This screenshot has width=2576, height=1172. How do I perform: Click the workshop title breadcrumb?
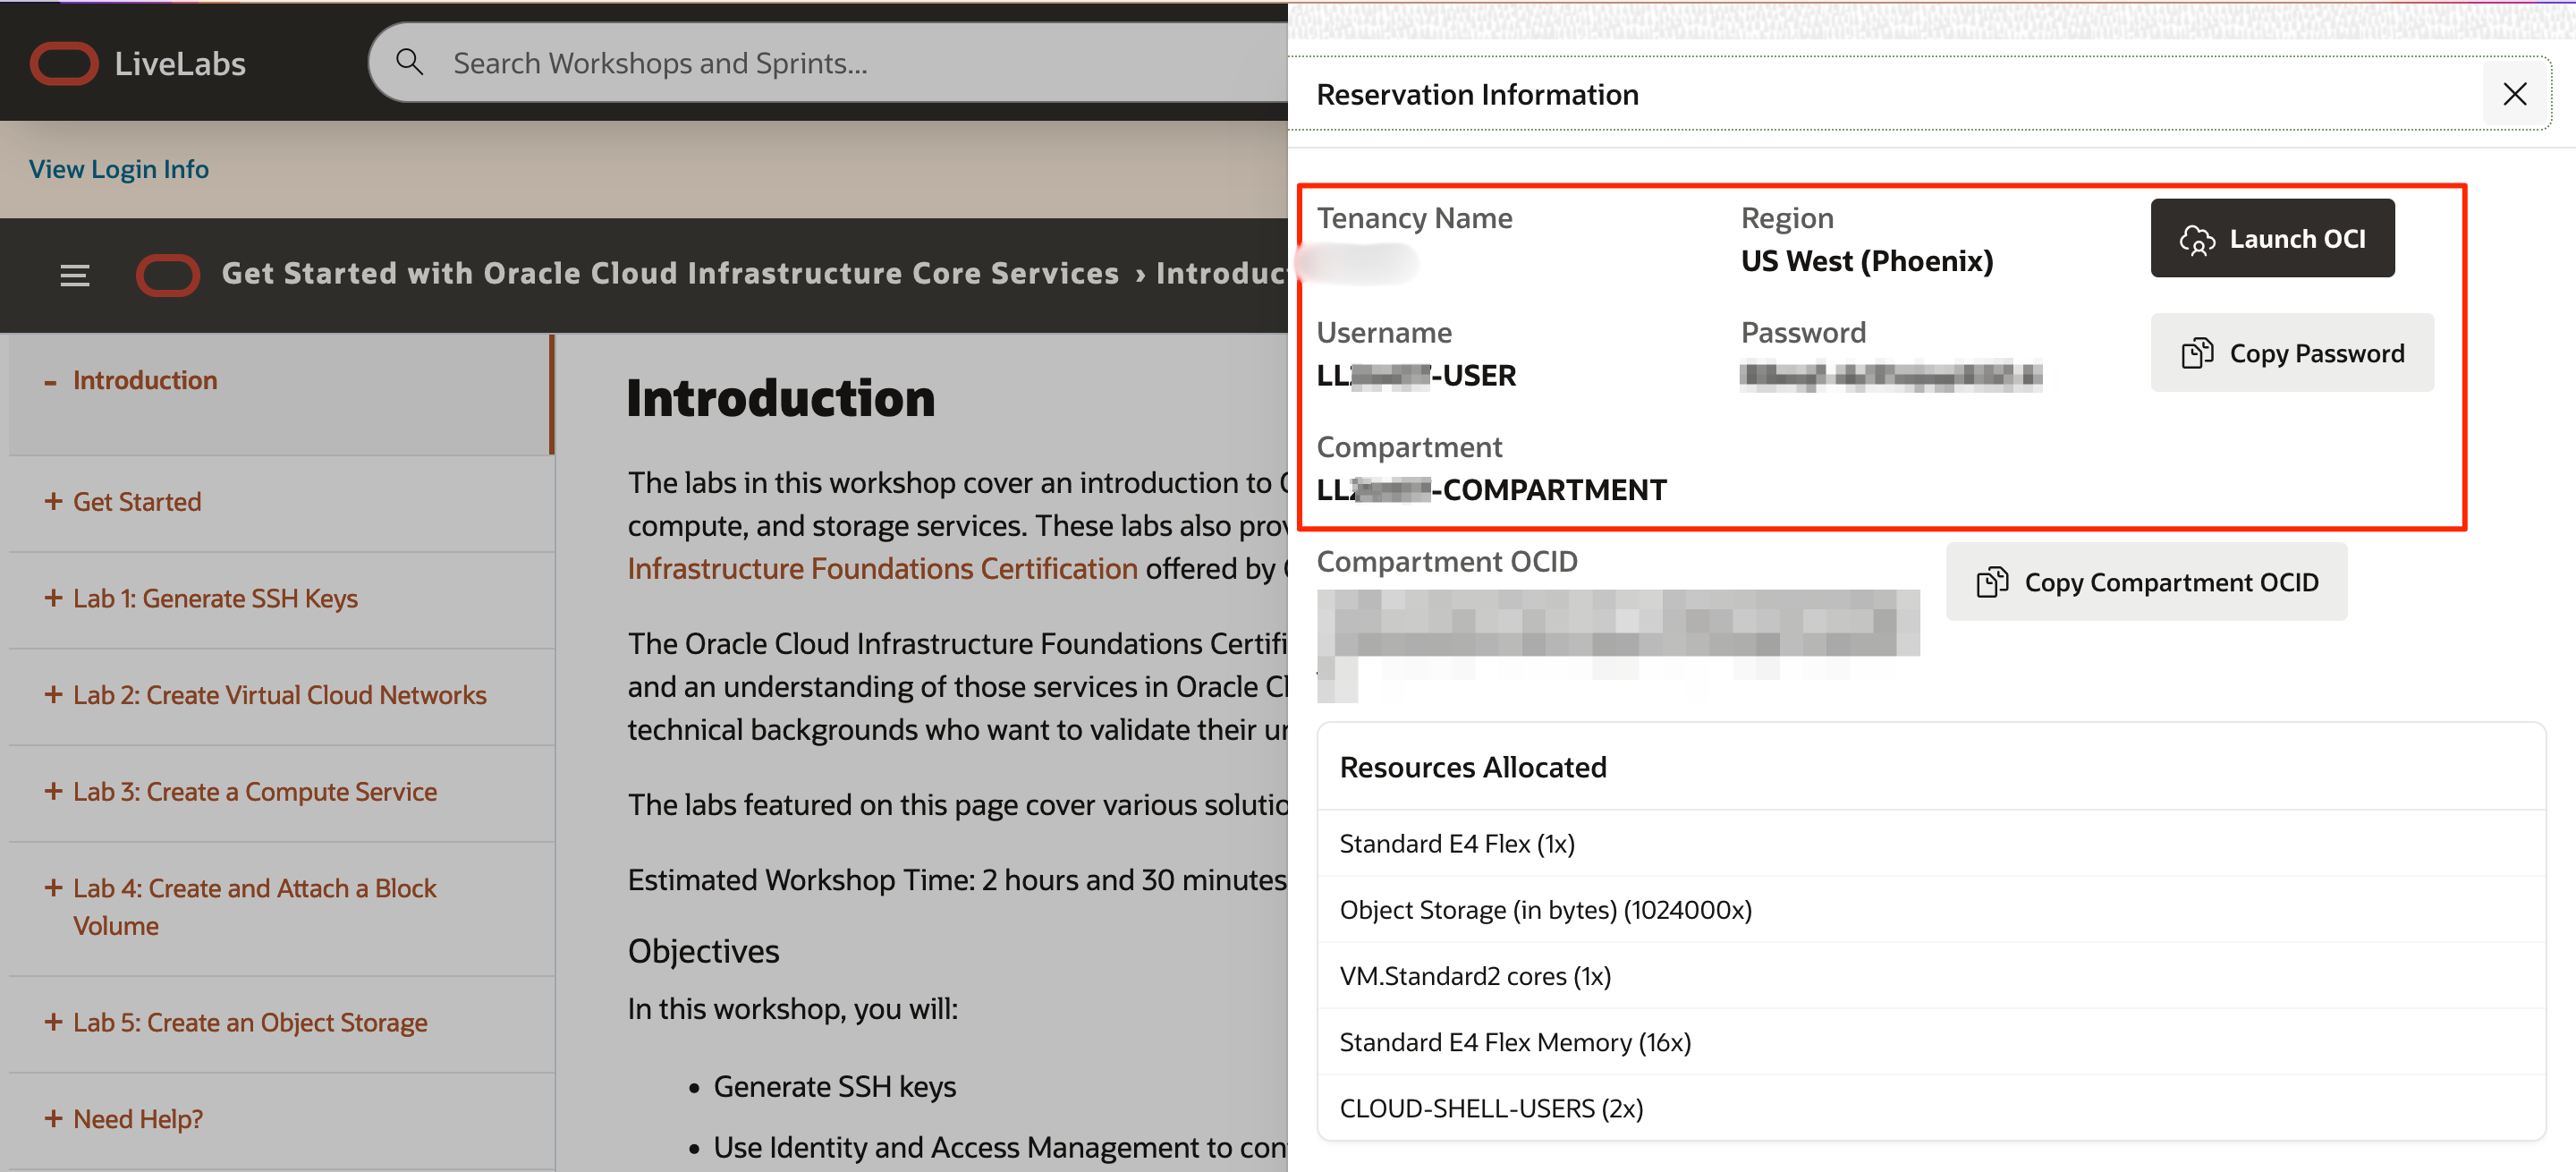pyautogui.click(x=669, y=274)
